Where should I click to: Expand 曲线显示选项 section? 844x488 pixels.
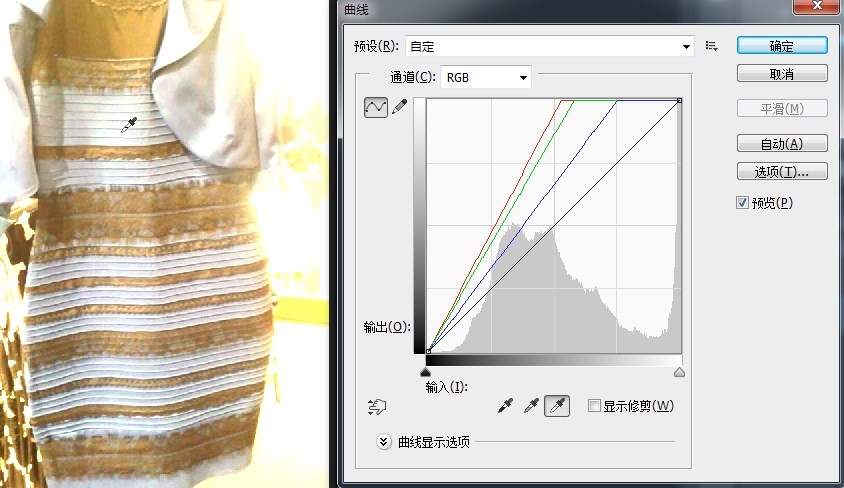click(x=383, y=441)
